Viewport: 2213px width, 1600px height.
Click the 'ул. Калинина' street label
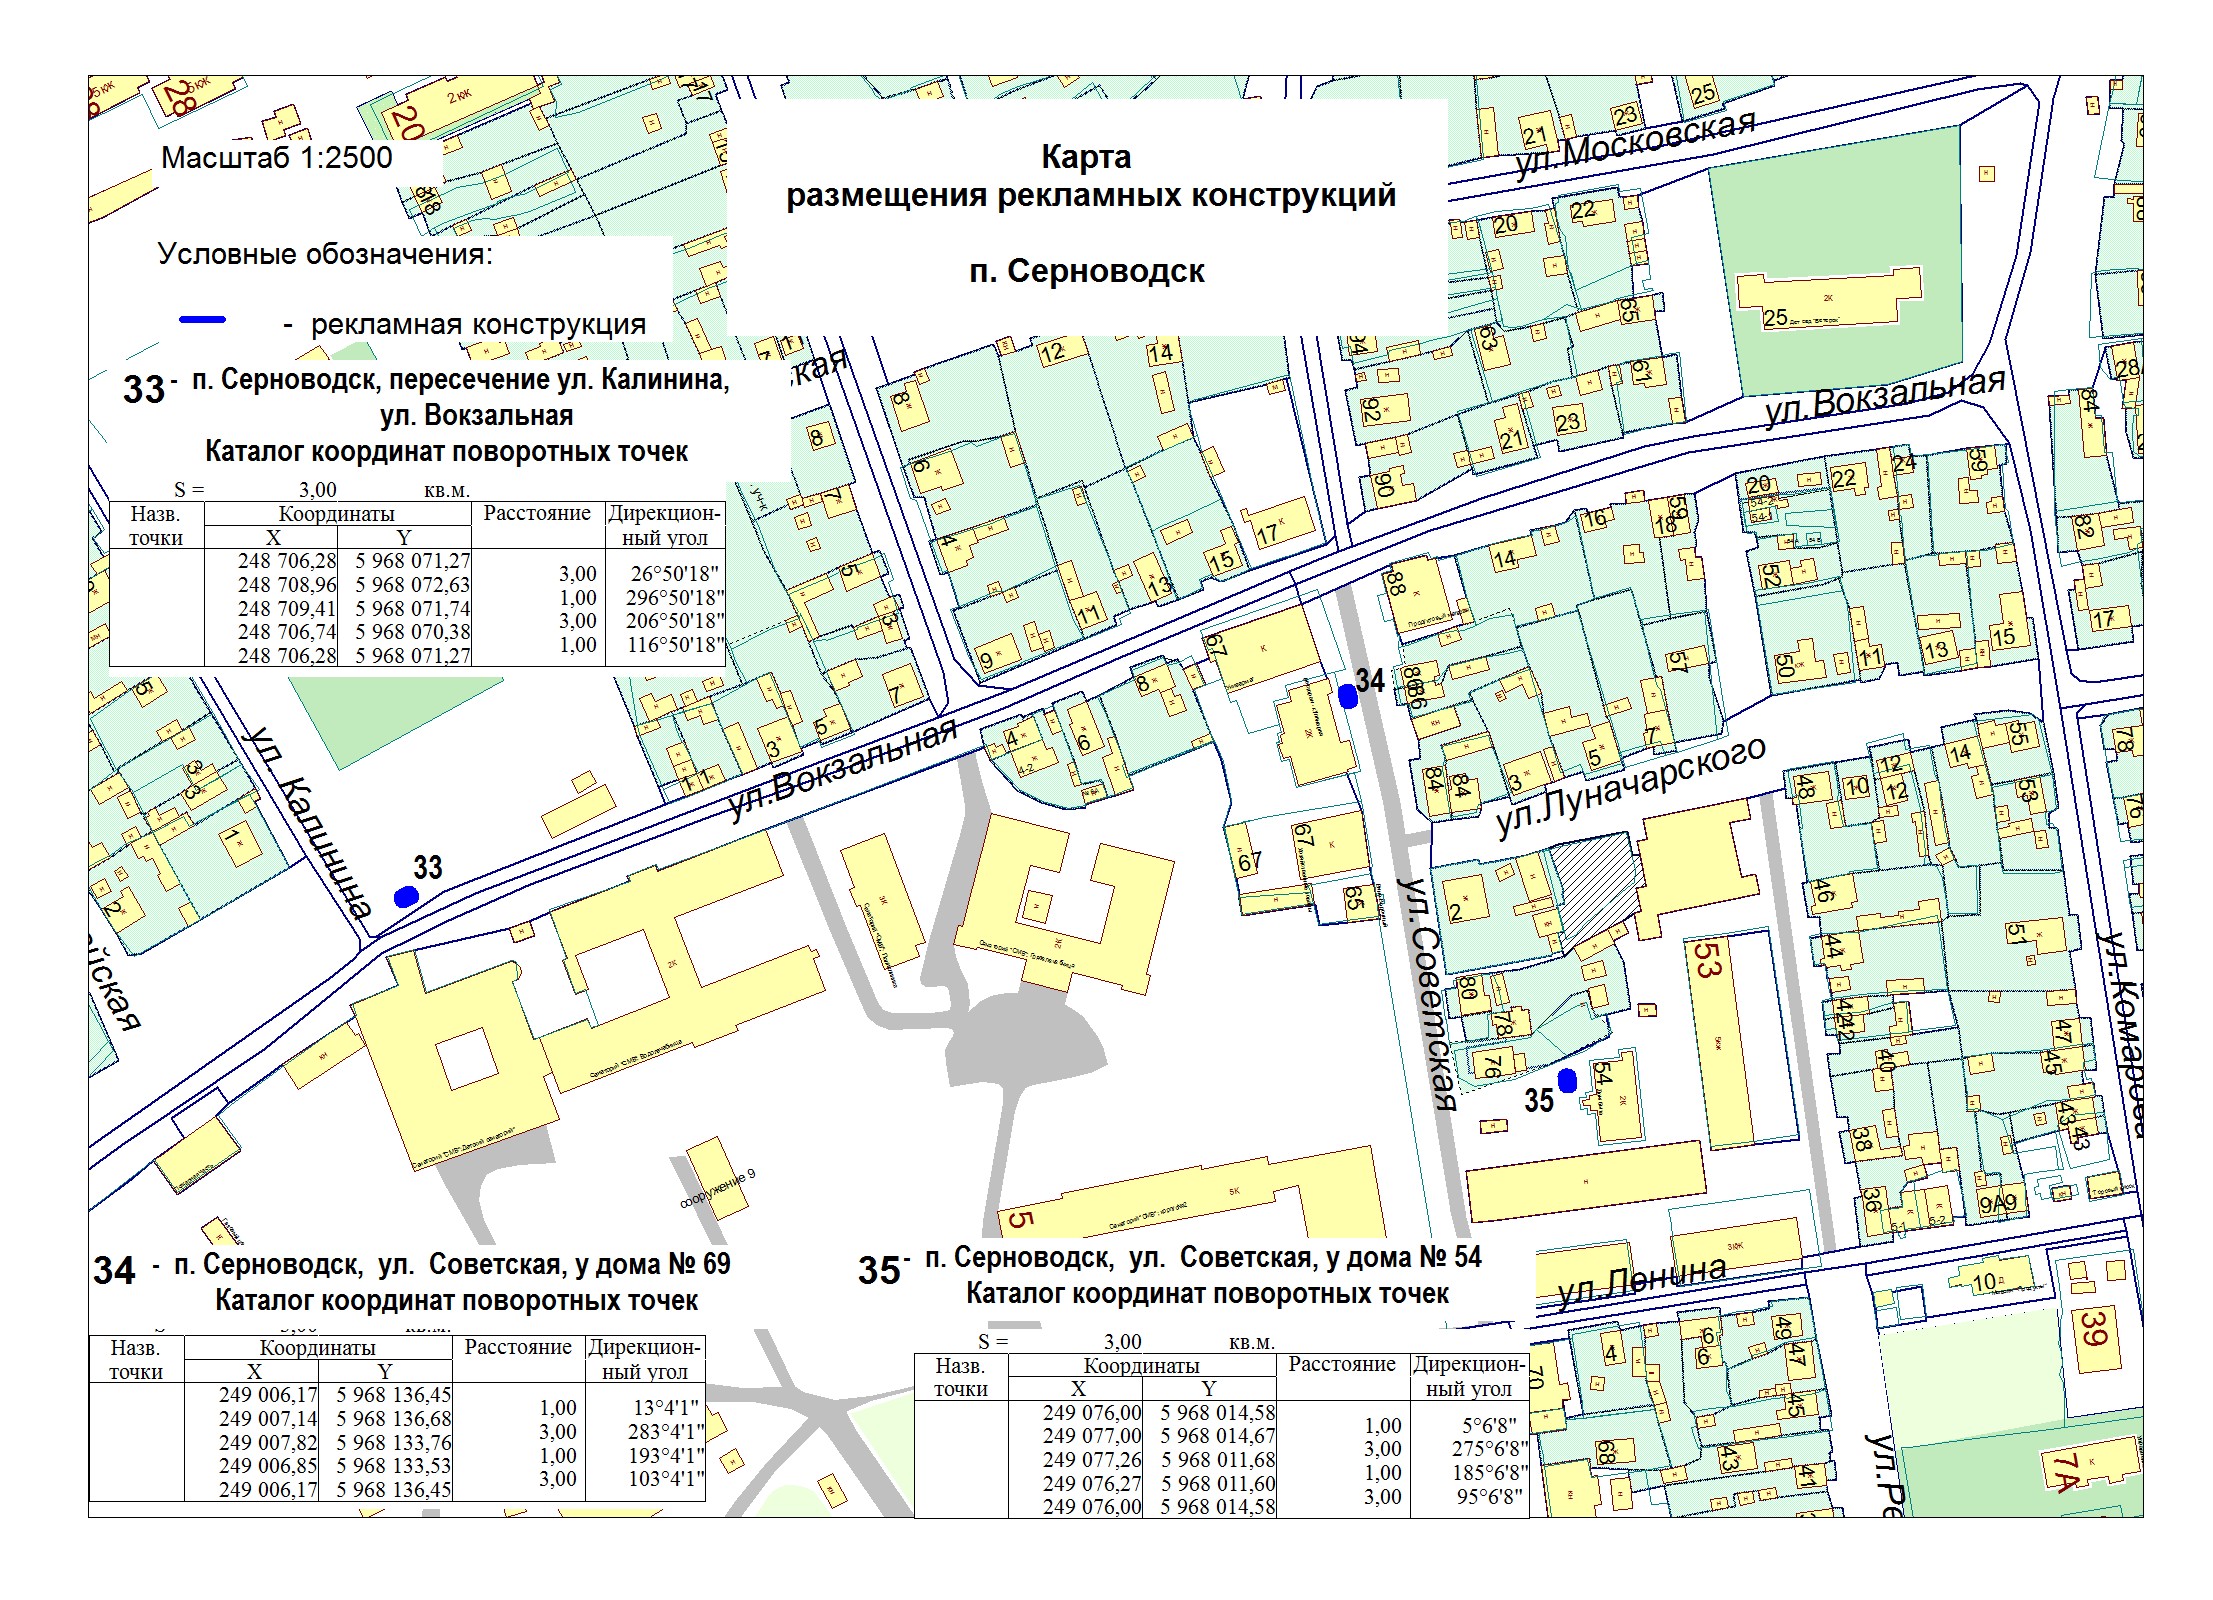point(309,822)
